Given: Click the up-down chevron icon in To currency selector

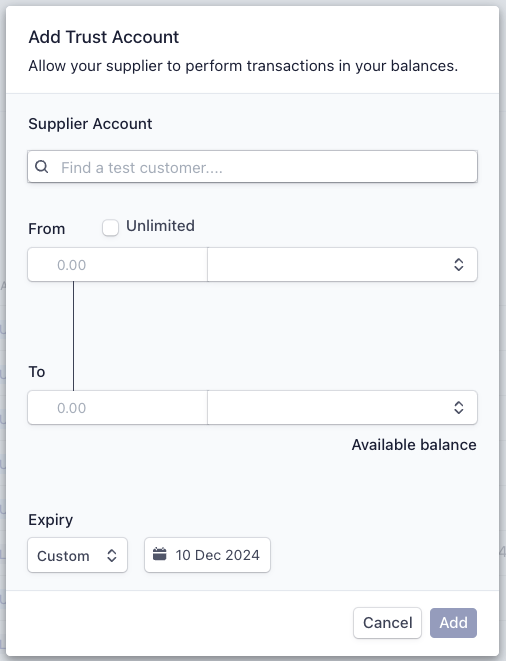Looking at the screenshot, I should [x=458, y=408].
